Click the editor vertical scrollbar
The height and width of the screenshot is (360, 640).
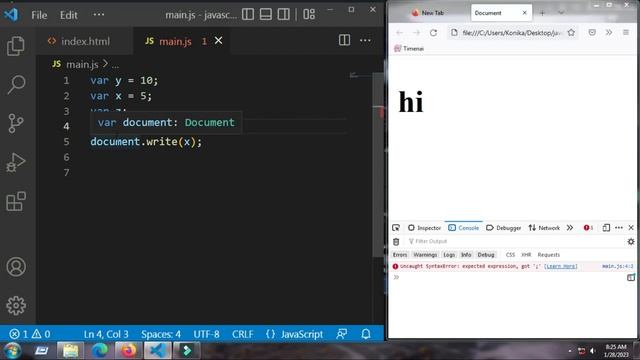pos(379,165)
